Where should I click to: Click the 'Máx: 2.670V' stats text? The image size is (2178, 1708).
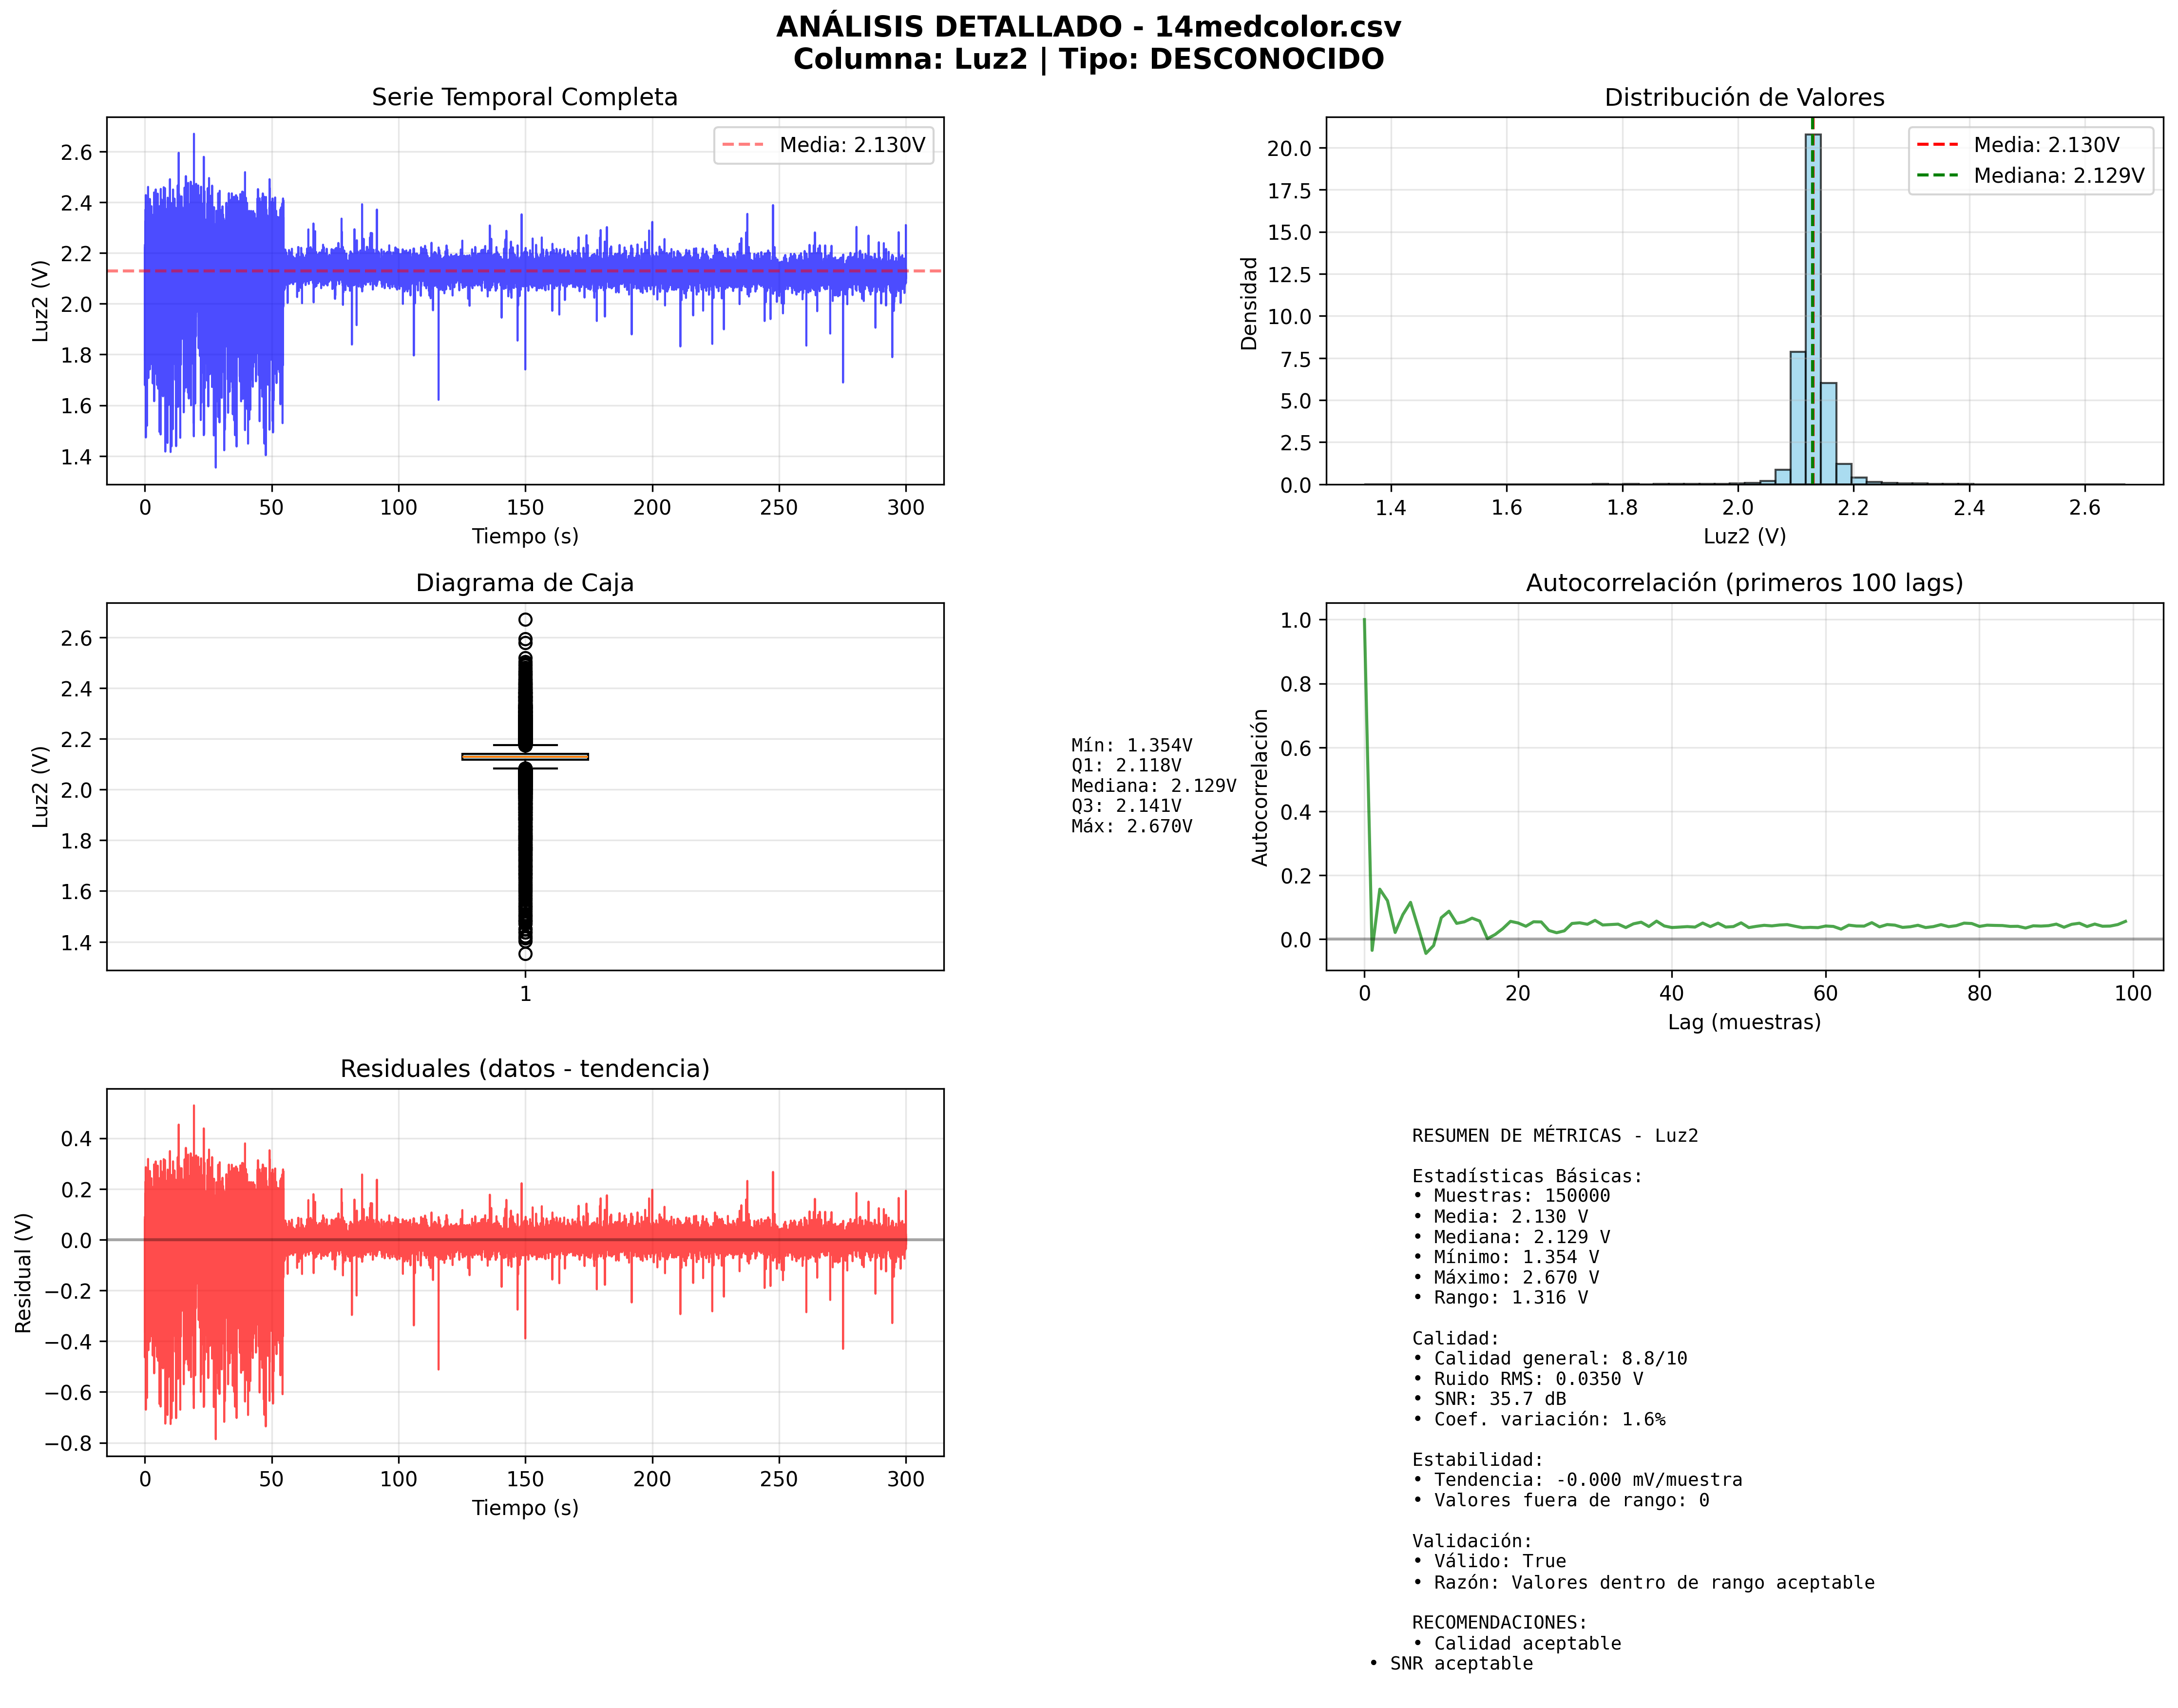(1131, 826)
